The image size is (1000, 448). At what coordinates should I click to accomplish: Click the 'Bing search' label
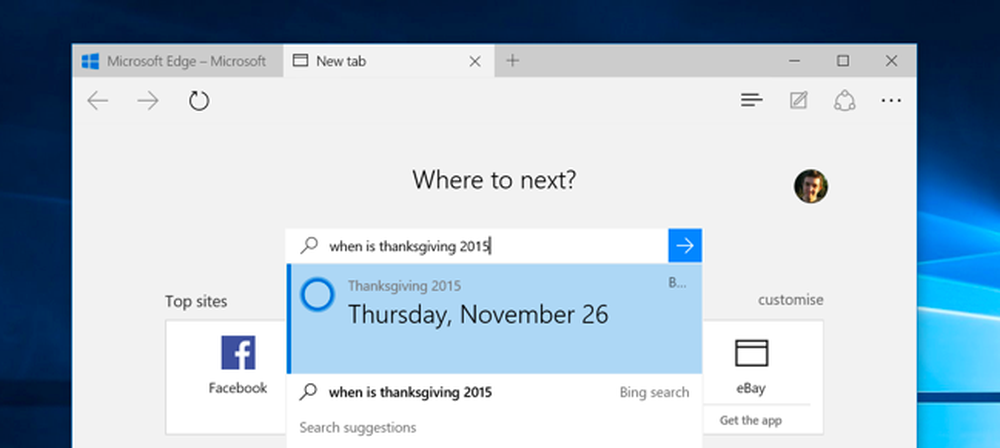654,392
